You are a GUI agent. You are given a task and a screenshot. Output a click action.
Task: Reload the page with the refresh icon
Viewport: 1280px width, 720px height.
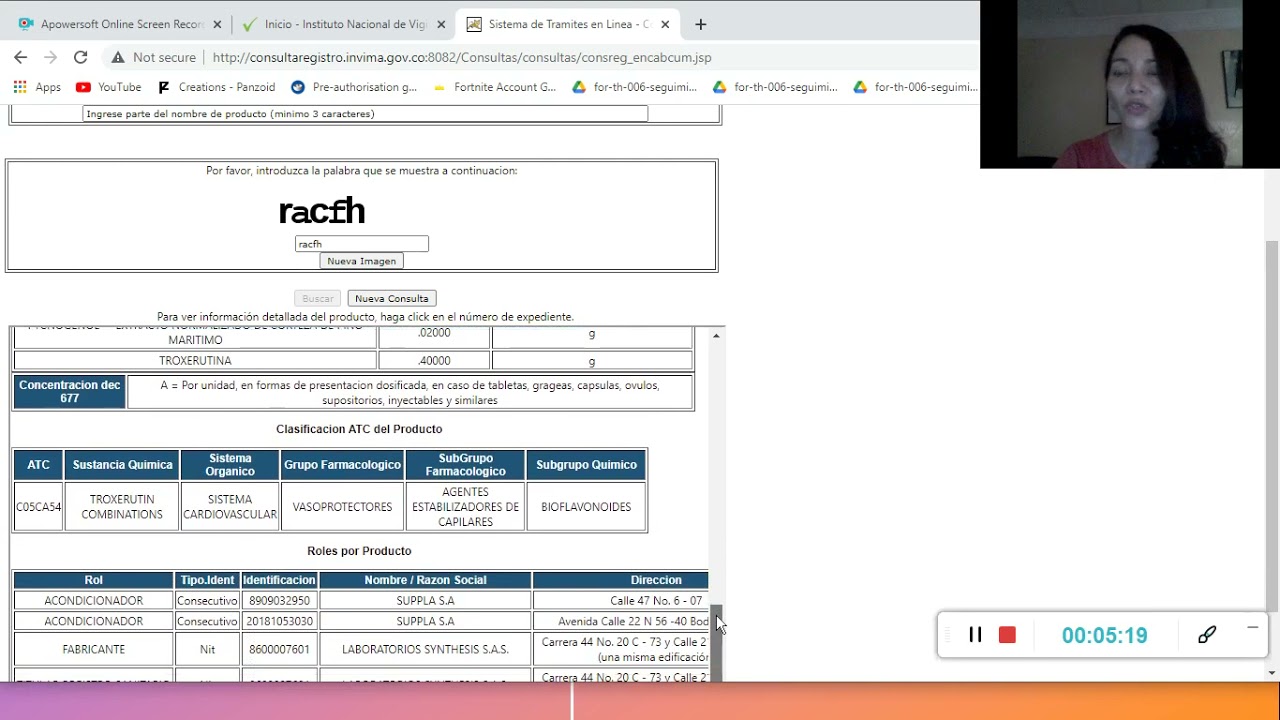point(81,57)
